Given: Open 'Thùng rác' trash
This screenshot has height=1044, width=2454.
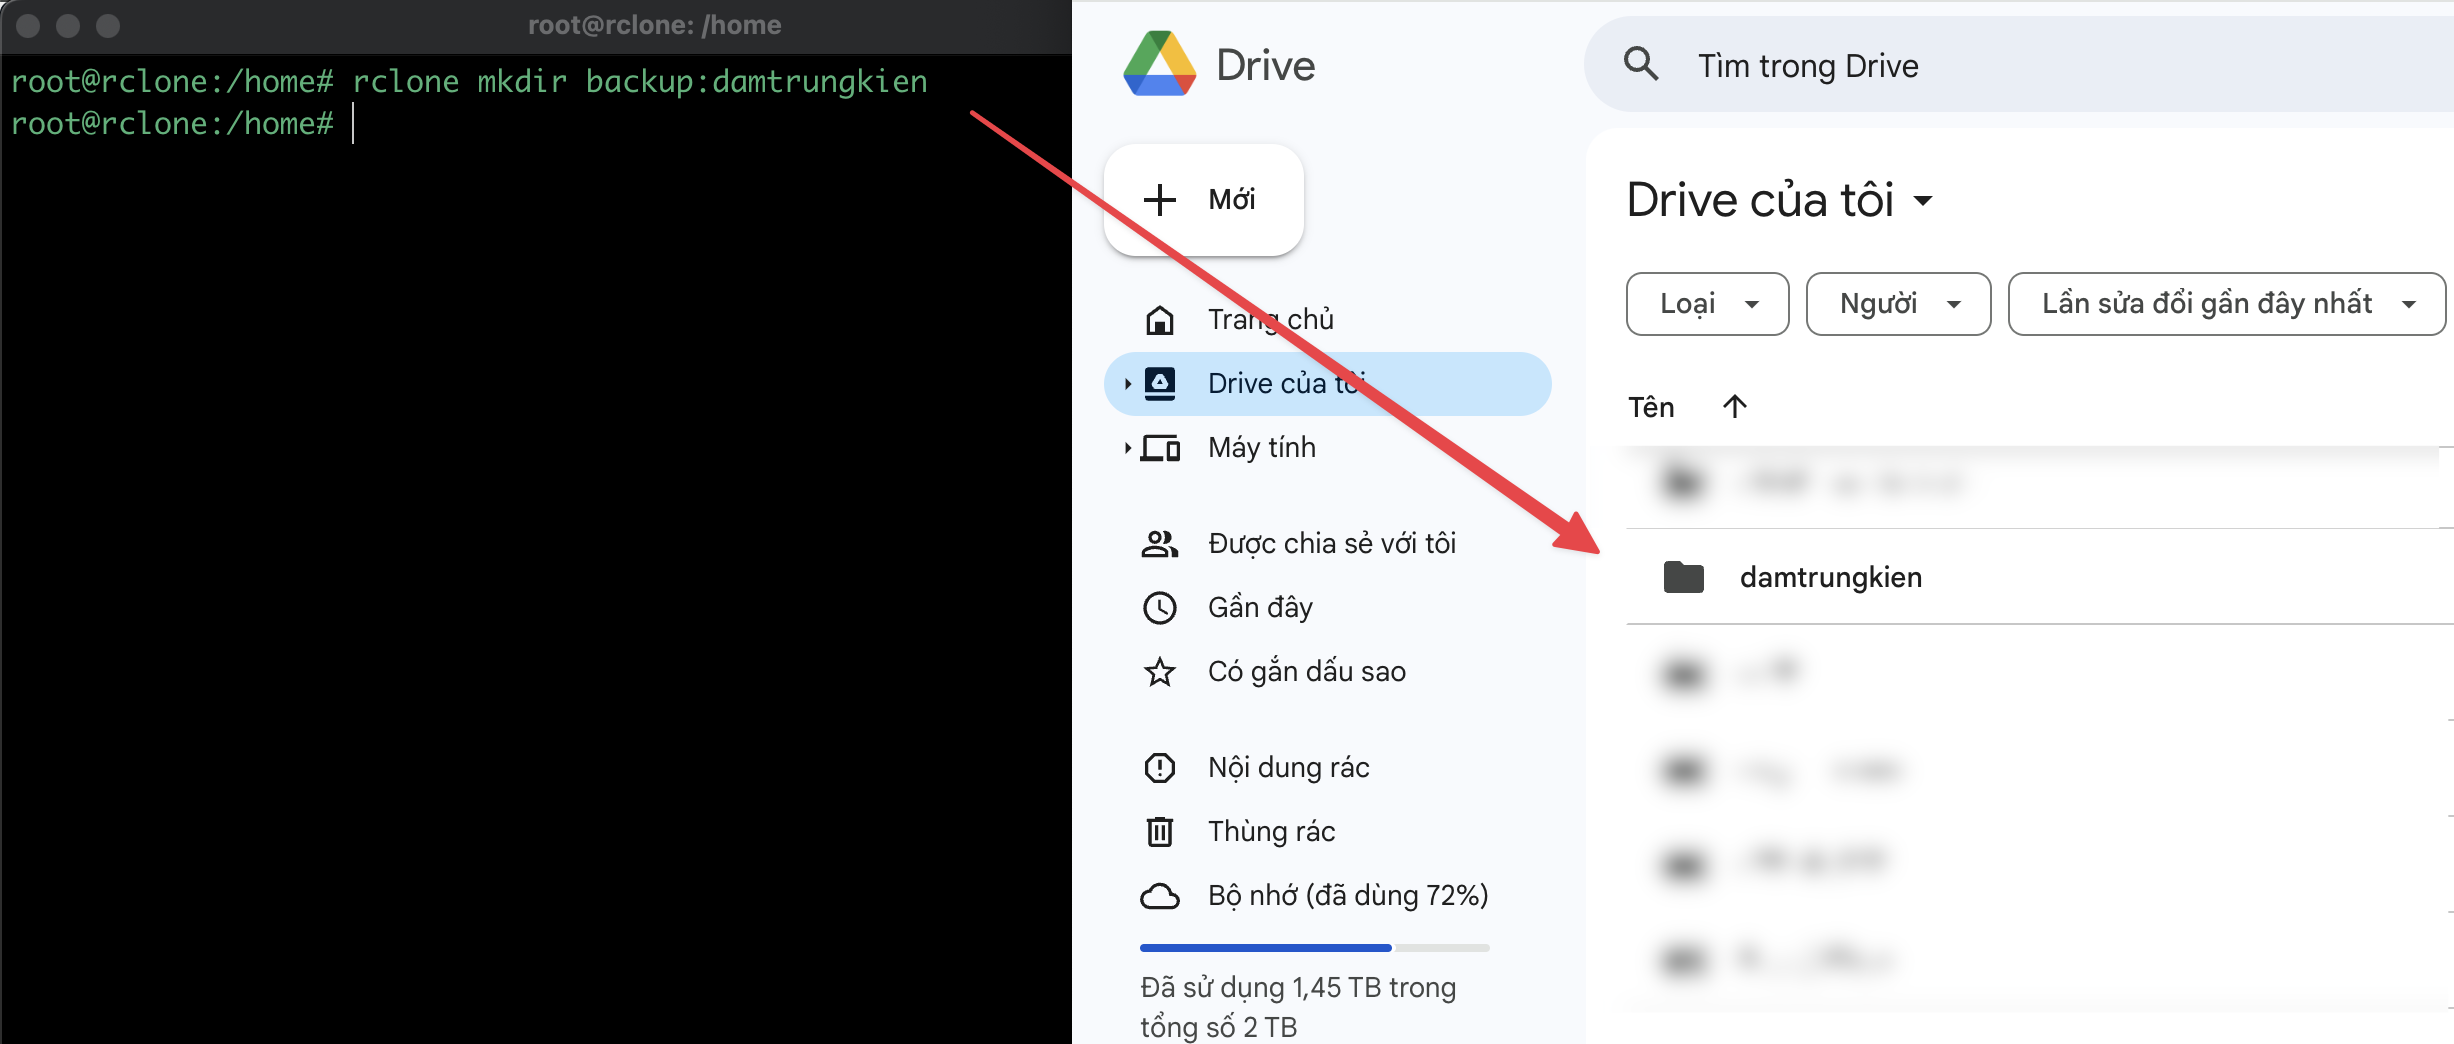Looking at the screenshot, I should coord(1327,832).
